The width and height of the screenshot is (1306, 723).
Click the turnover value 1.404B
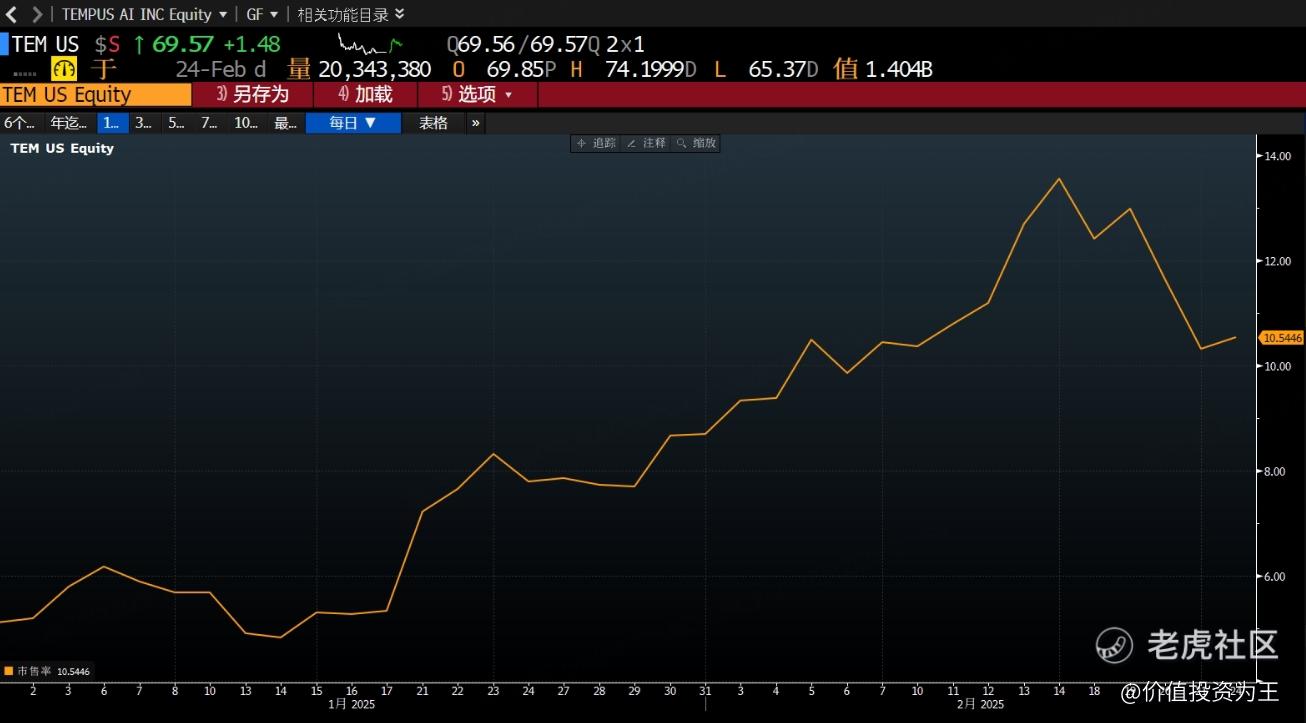pos(899,69)
